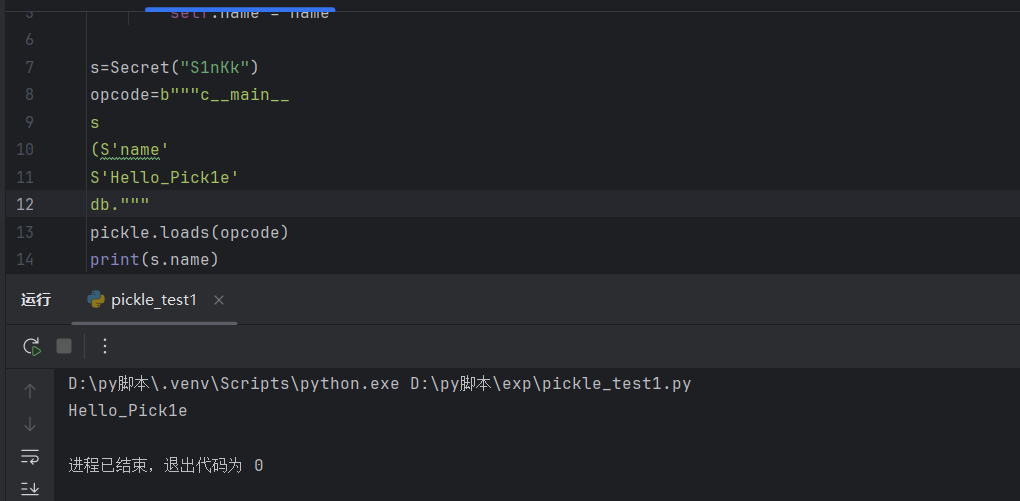Place cursor on pickle.loads(opcode) line
1020x501 pixels.
[x=189, y=232]
